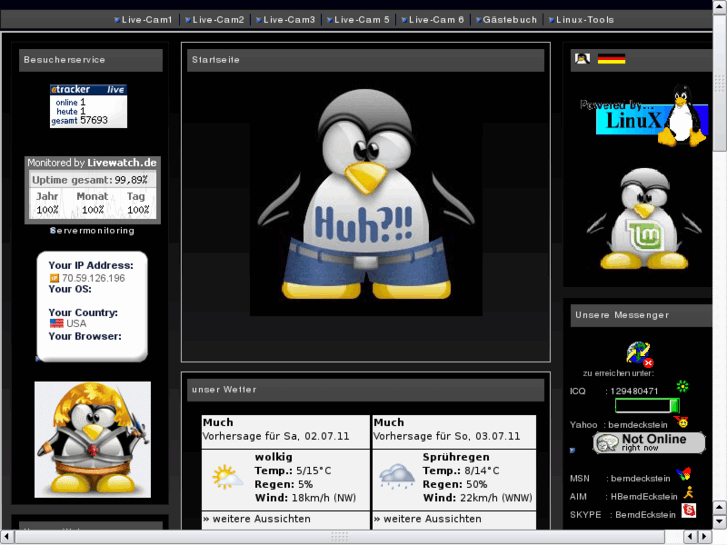
Task: Open the Livewatch.de uptime monitor badge
Action: click(92, 190)
